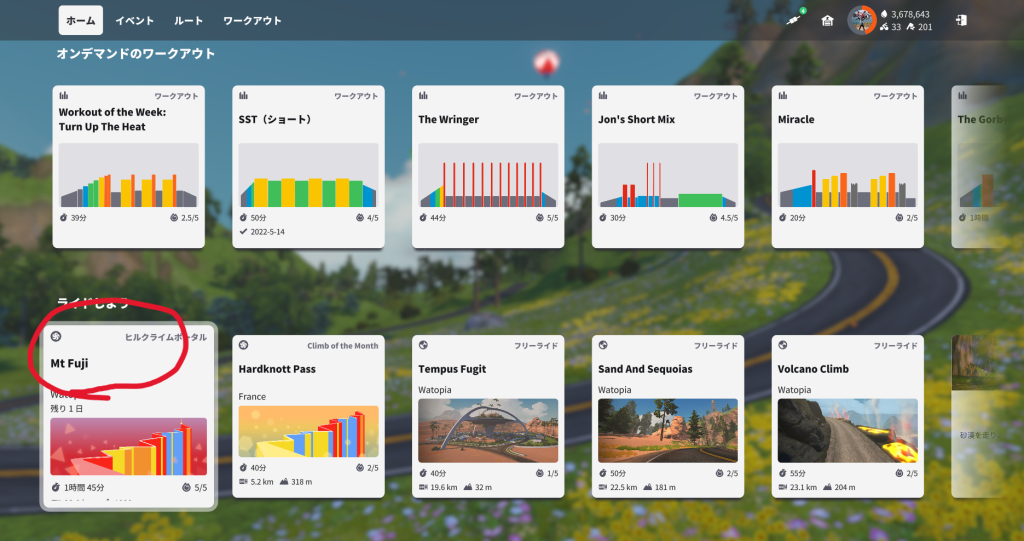The image size is (1024, 541).
Task: Click Turn Up The Heat interval chart
Action: point(129,175)
